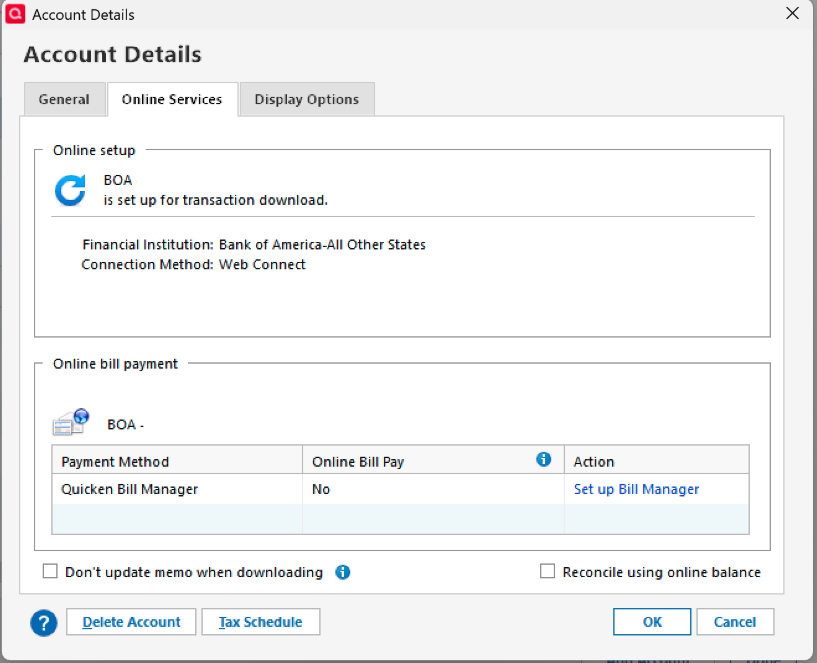Open the Display Options tab
The image size is (817, 663).
(307, 100)
